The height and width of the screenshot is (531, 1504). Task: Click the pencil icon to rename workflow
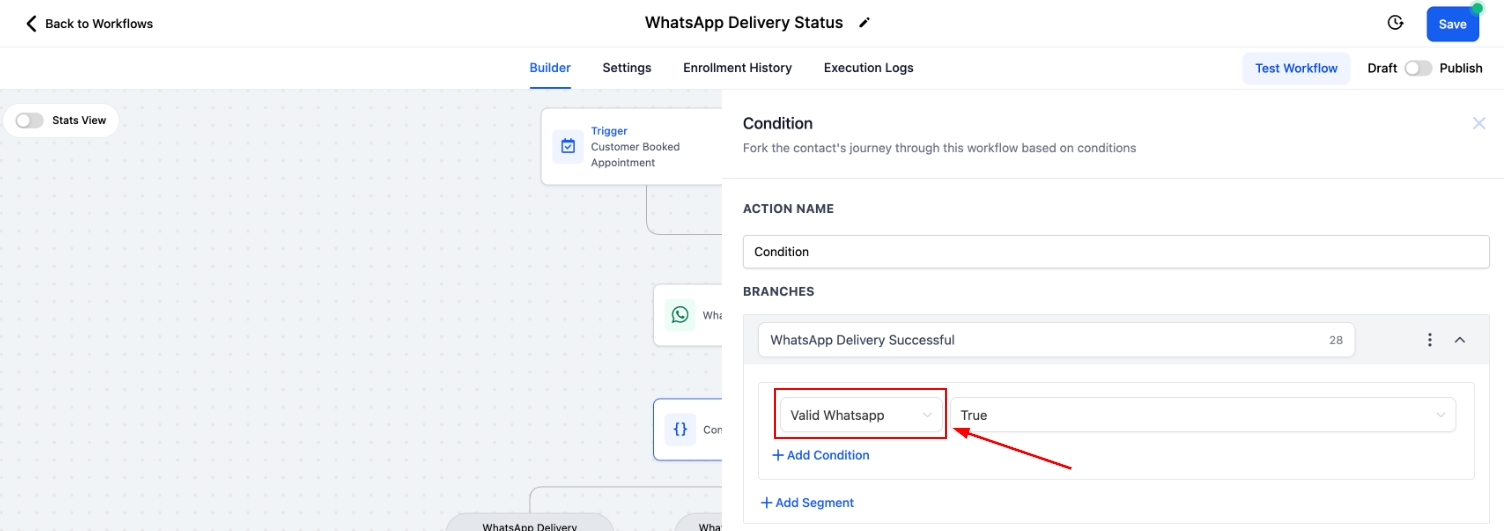865,23
